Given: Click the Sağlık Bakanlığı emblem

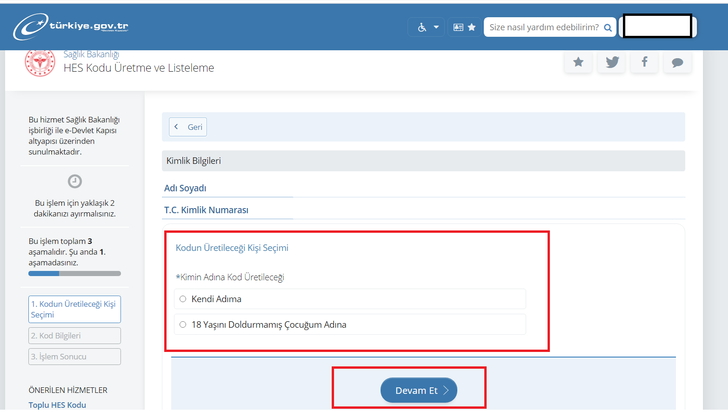Looking at the screenshot, I should click(x=40, y=62).
